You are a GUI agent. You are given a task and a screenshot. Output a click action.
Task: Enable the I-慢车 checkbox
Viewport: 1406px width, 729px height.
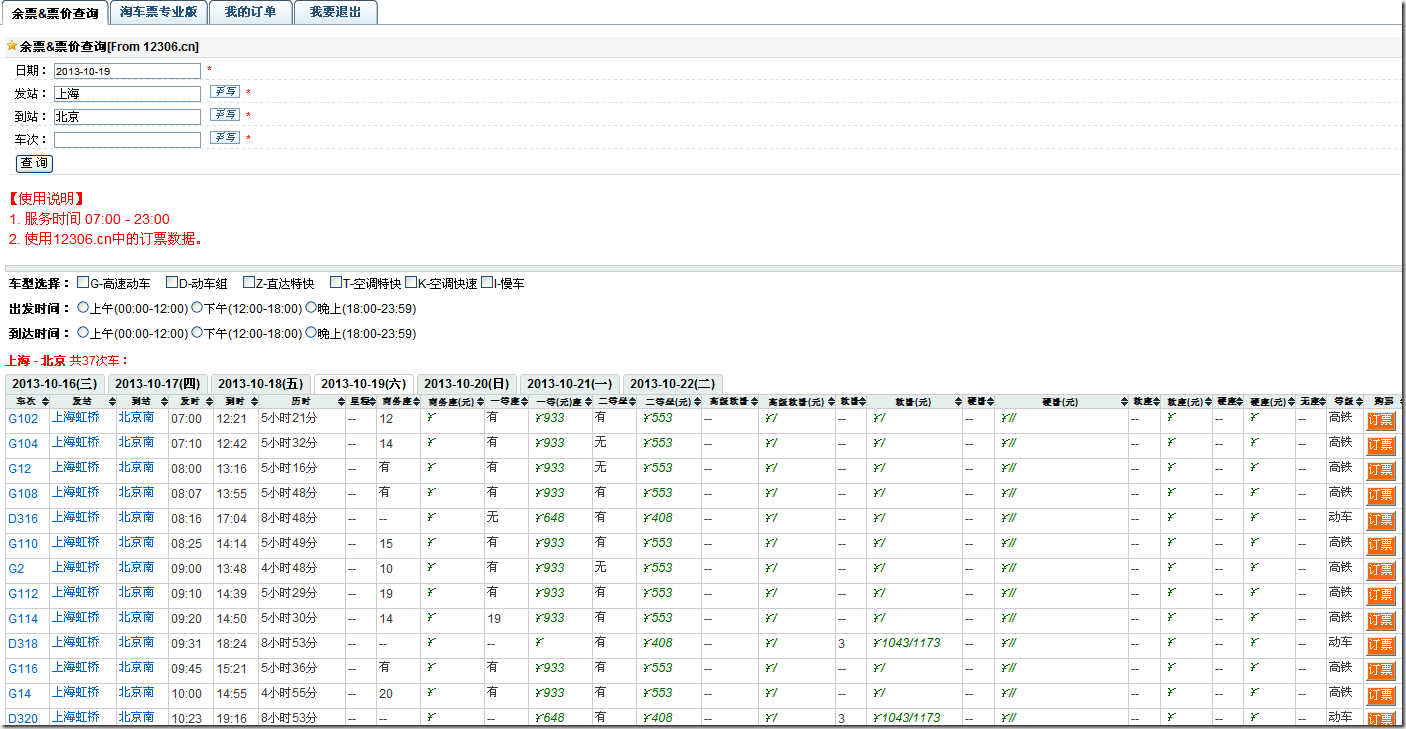[486, 283]
